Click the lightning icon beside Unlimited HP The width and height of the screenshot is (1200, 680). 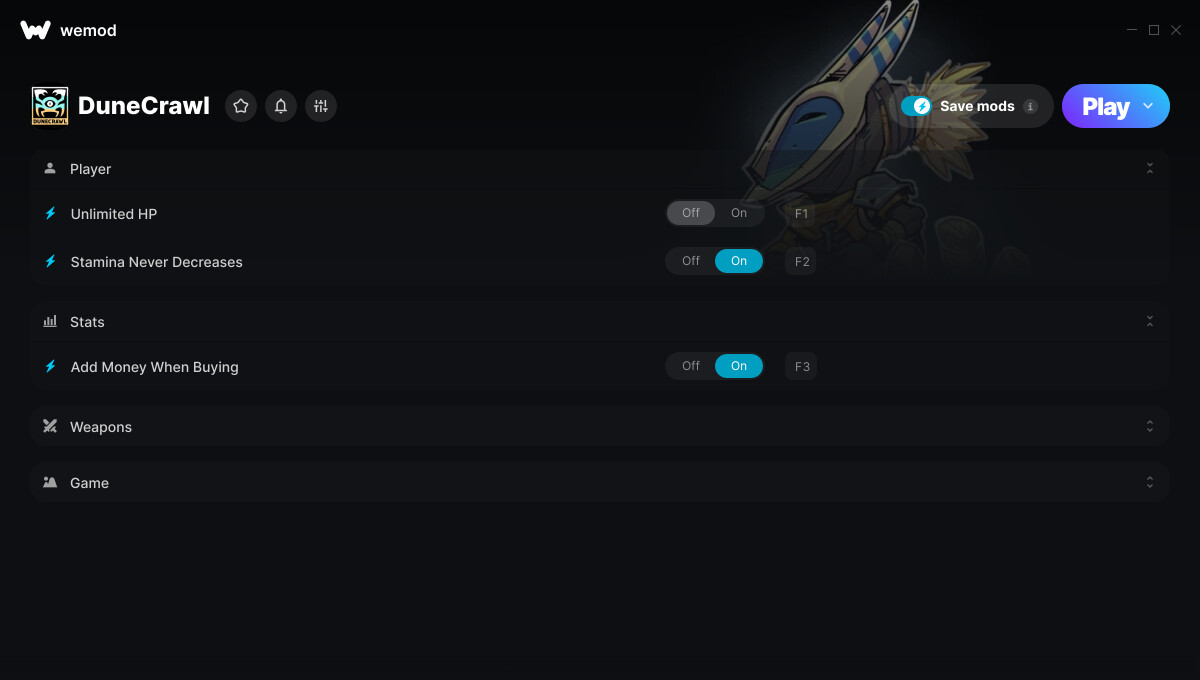coord(50,213)
